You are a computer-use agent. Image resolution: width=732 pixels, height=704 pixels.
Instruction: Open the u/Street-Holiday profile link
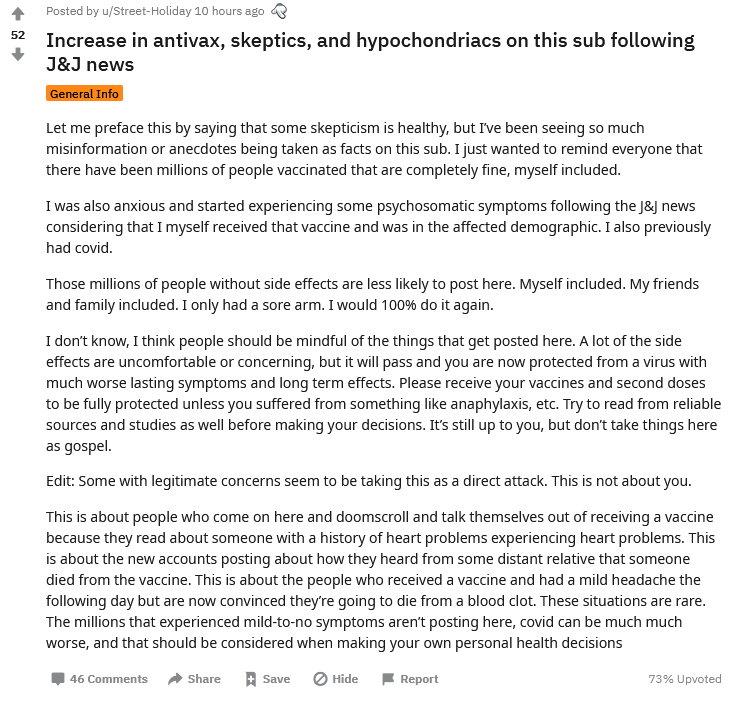[x=147, y=11]
